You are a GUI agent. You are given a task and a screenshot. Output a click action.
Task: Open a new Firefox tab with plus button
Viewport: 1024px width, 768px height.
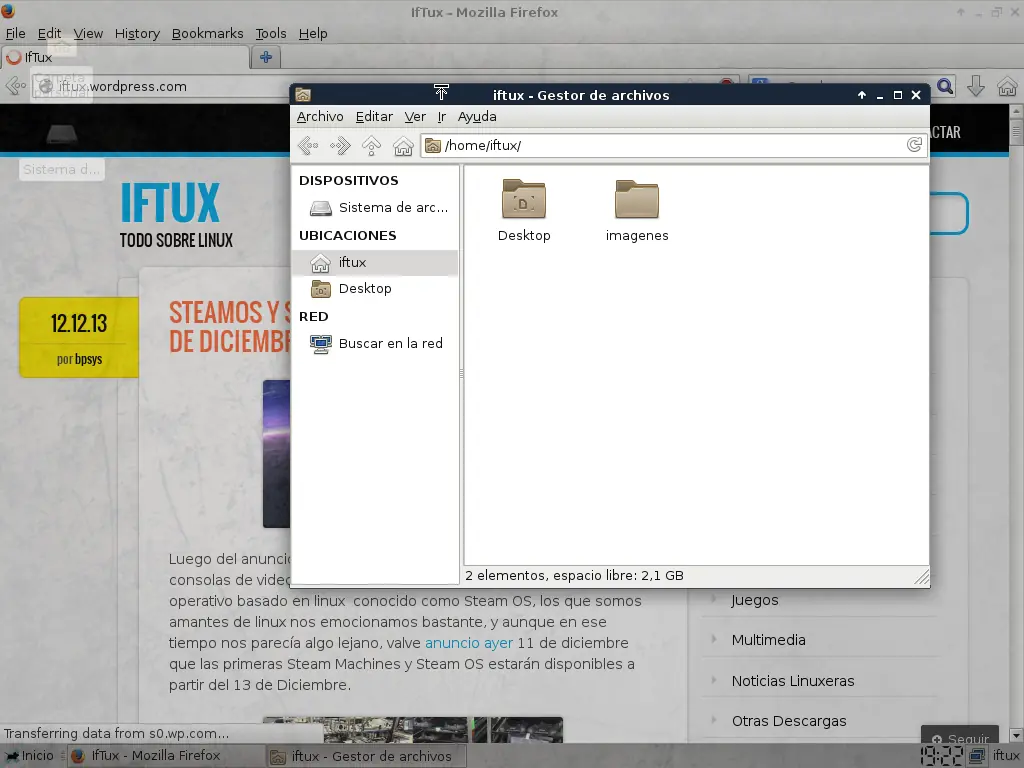coord(266,57)
